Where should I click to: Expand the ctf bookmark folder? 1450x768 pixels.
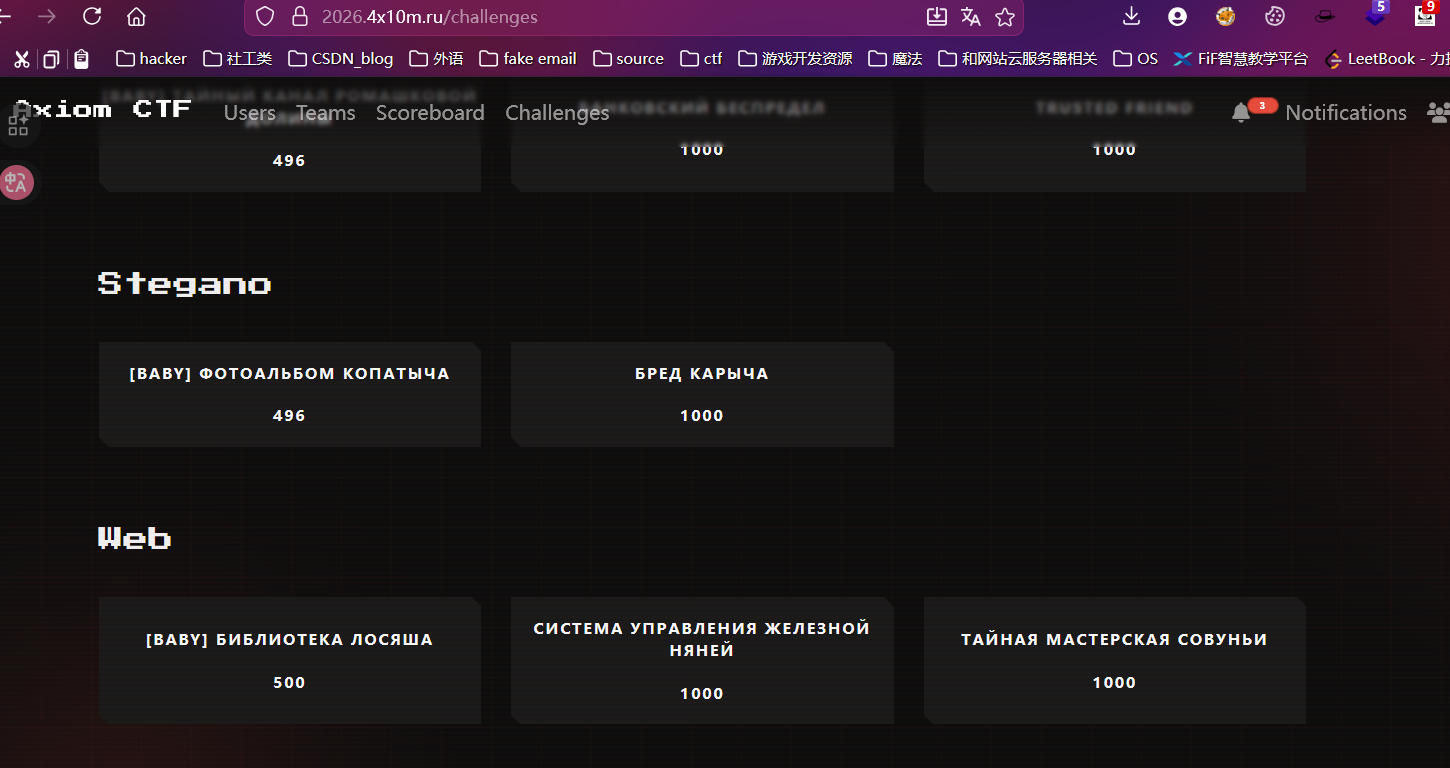(x=701, y=59)
